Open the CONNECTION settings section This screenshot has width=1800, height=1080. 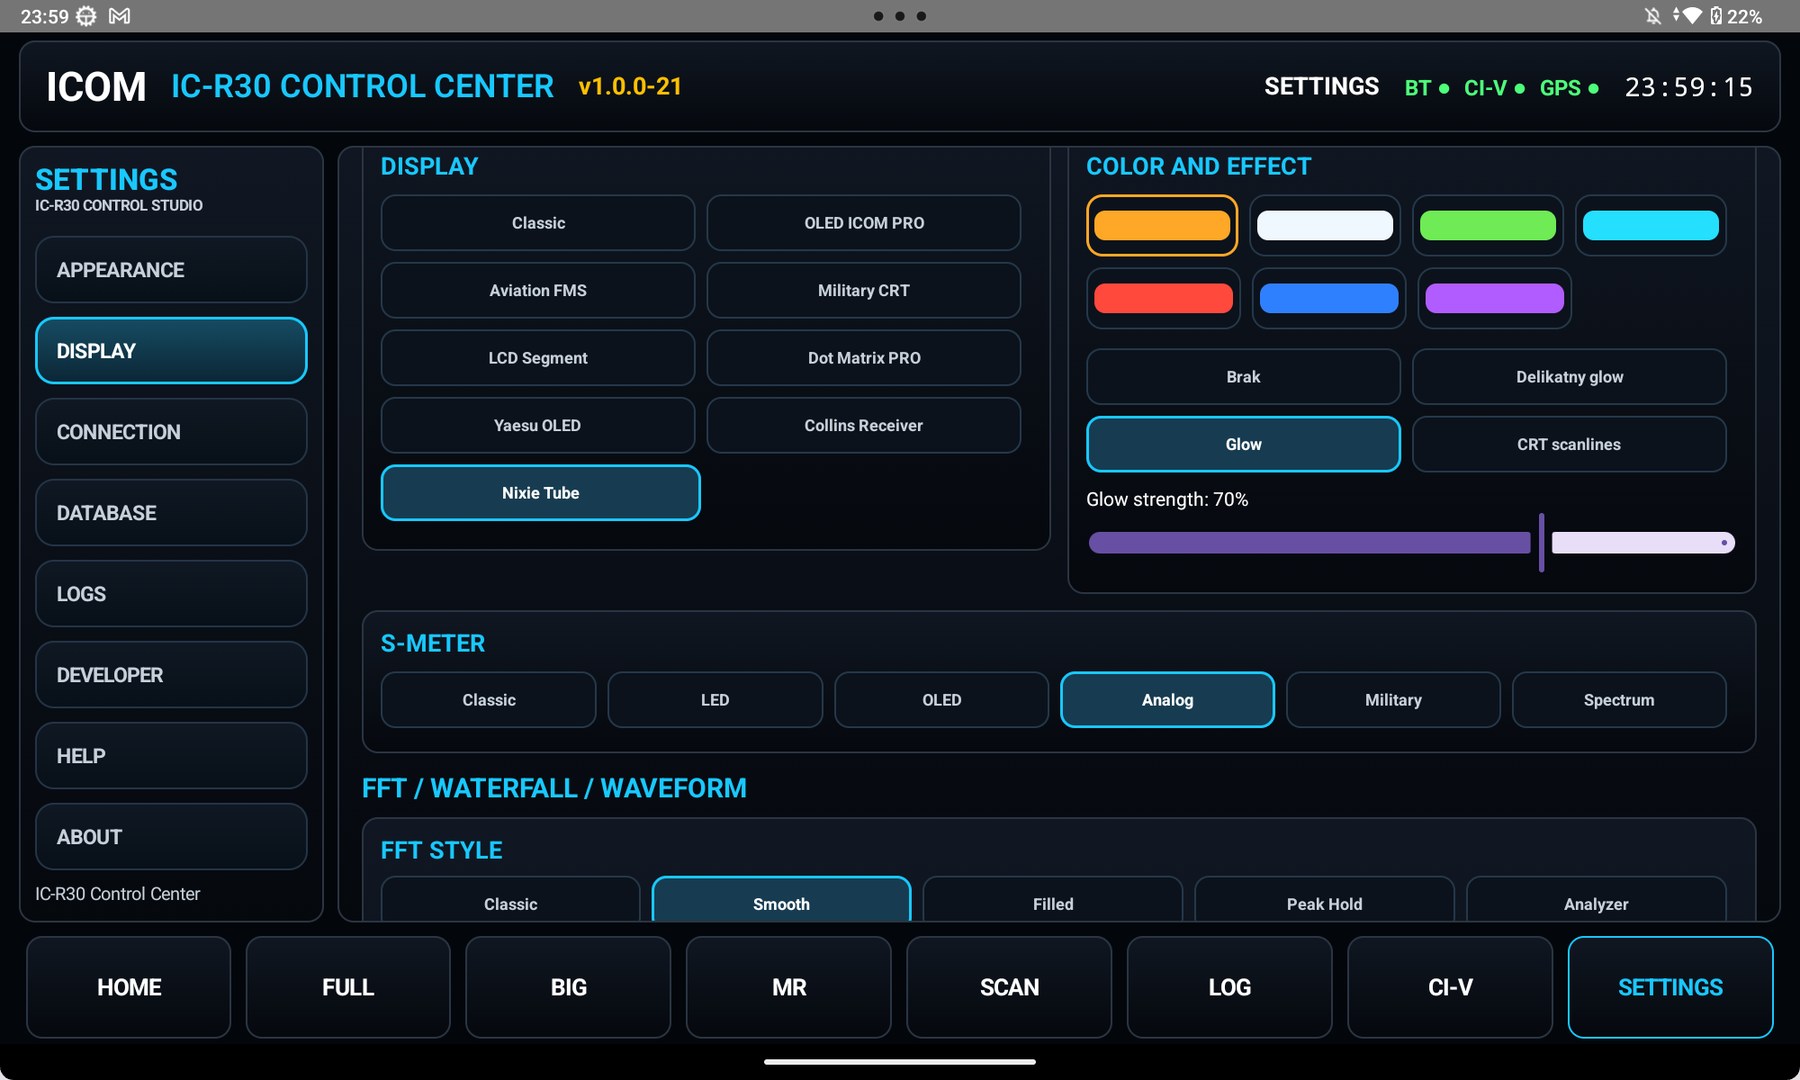click(x=171, y=432)
